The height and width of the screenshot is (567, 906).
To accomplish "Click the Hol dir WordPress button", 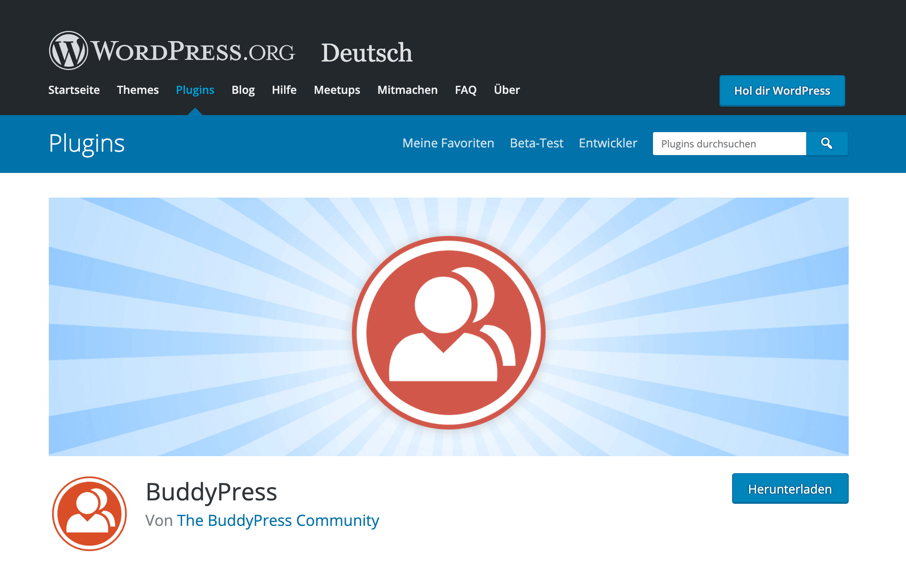I will (782, 91).
